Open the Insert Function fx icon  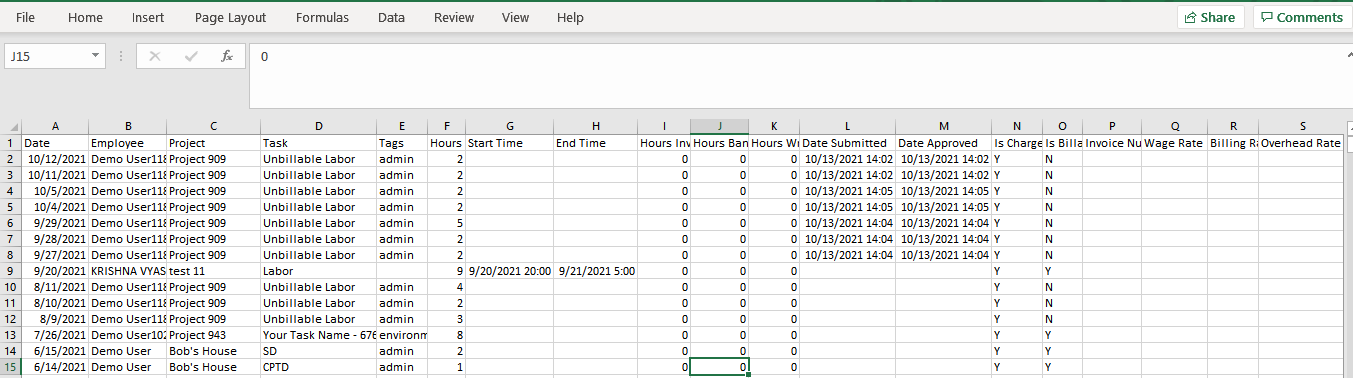coord(227,57)
